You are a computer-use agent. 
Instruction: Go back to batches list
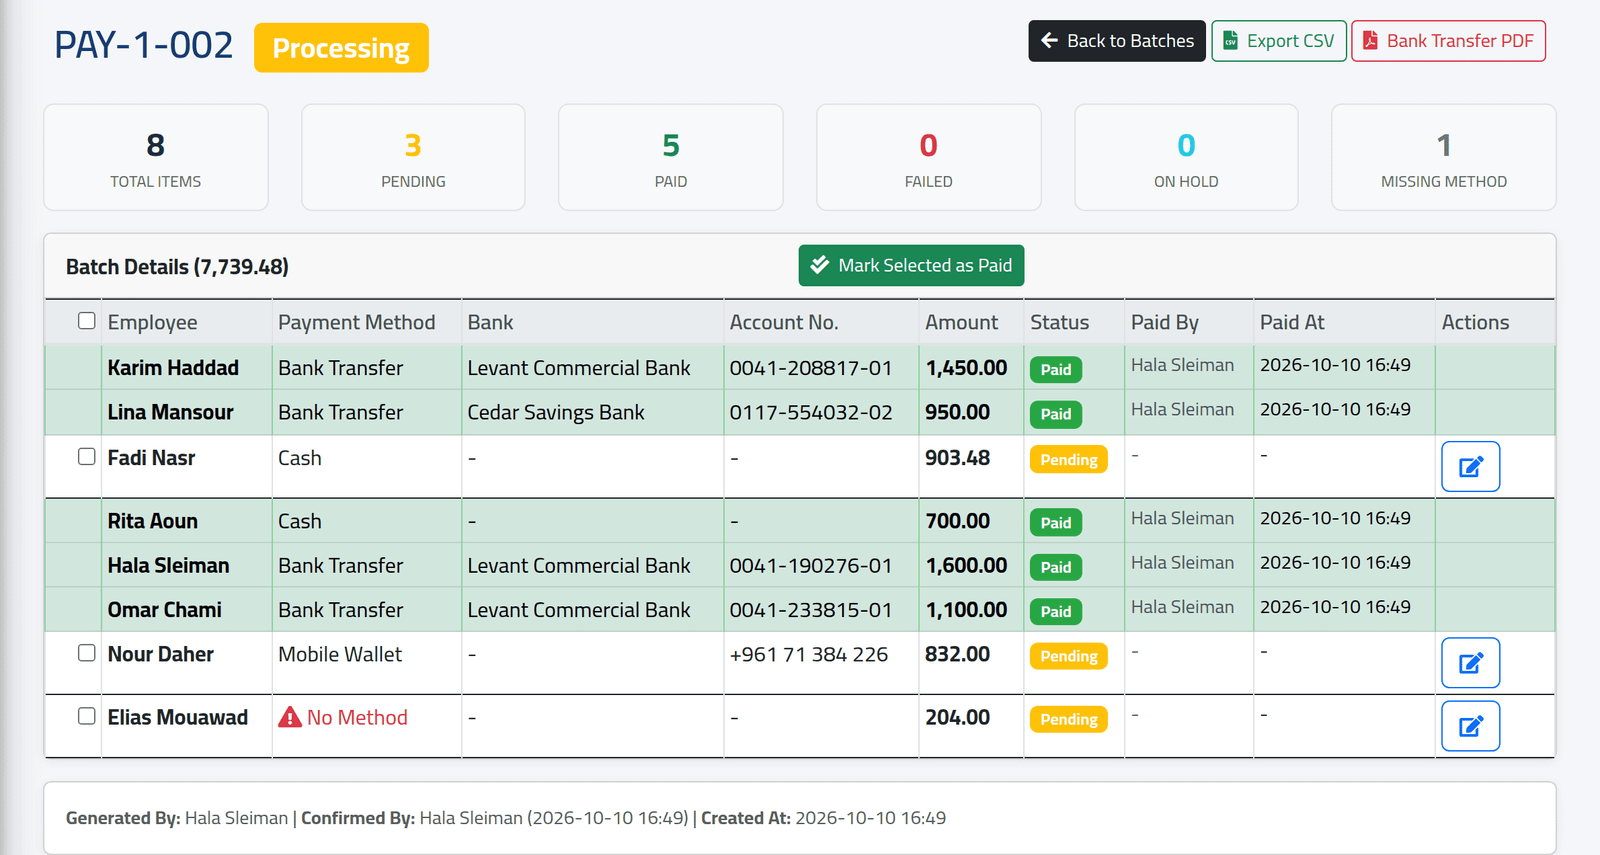[1117, 41]
